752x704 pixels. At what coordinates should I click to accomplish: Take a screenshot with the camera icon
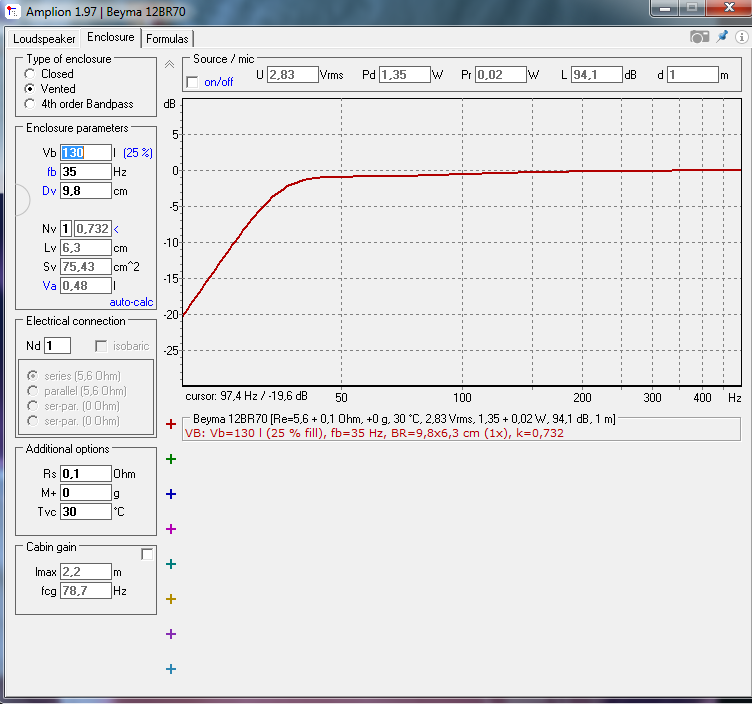(699, 37)
